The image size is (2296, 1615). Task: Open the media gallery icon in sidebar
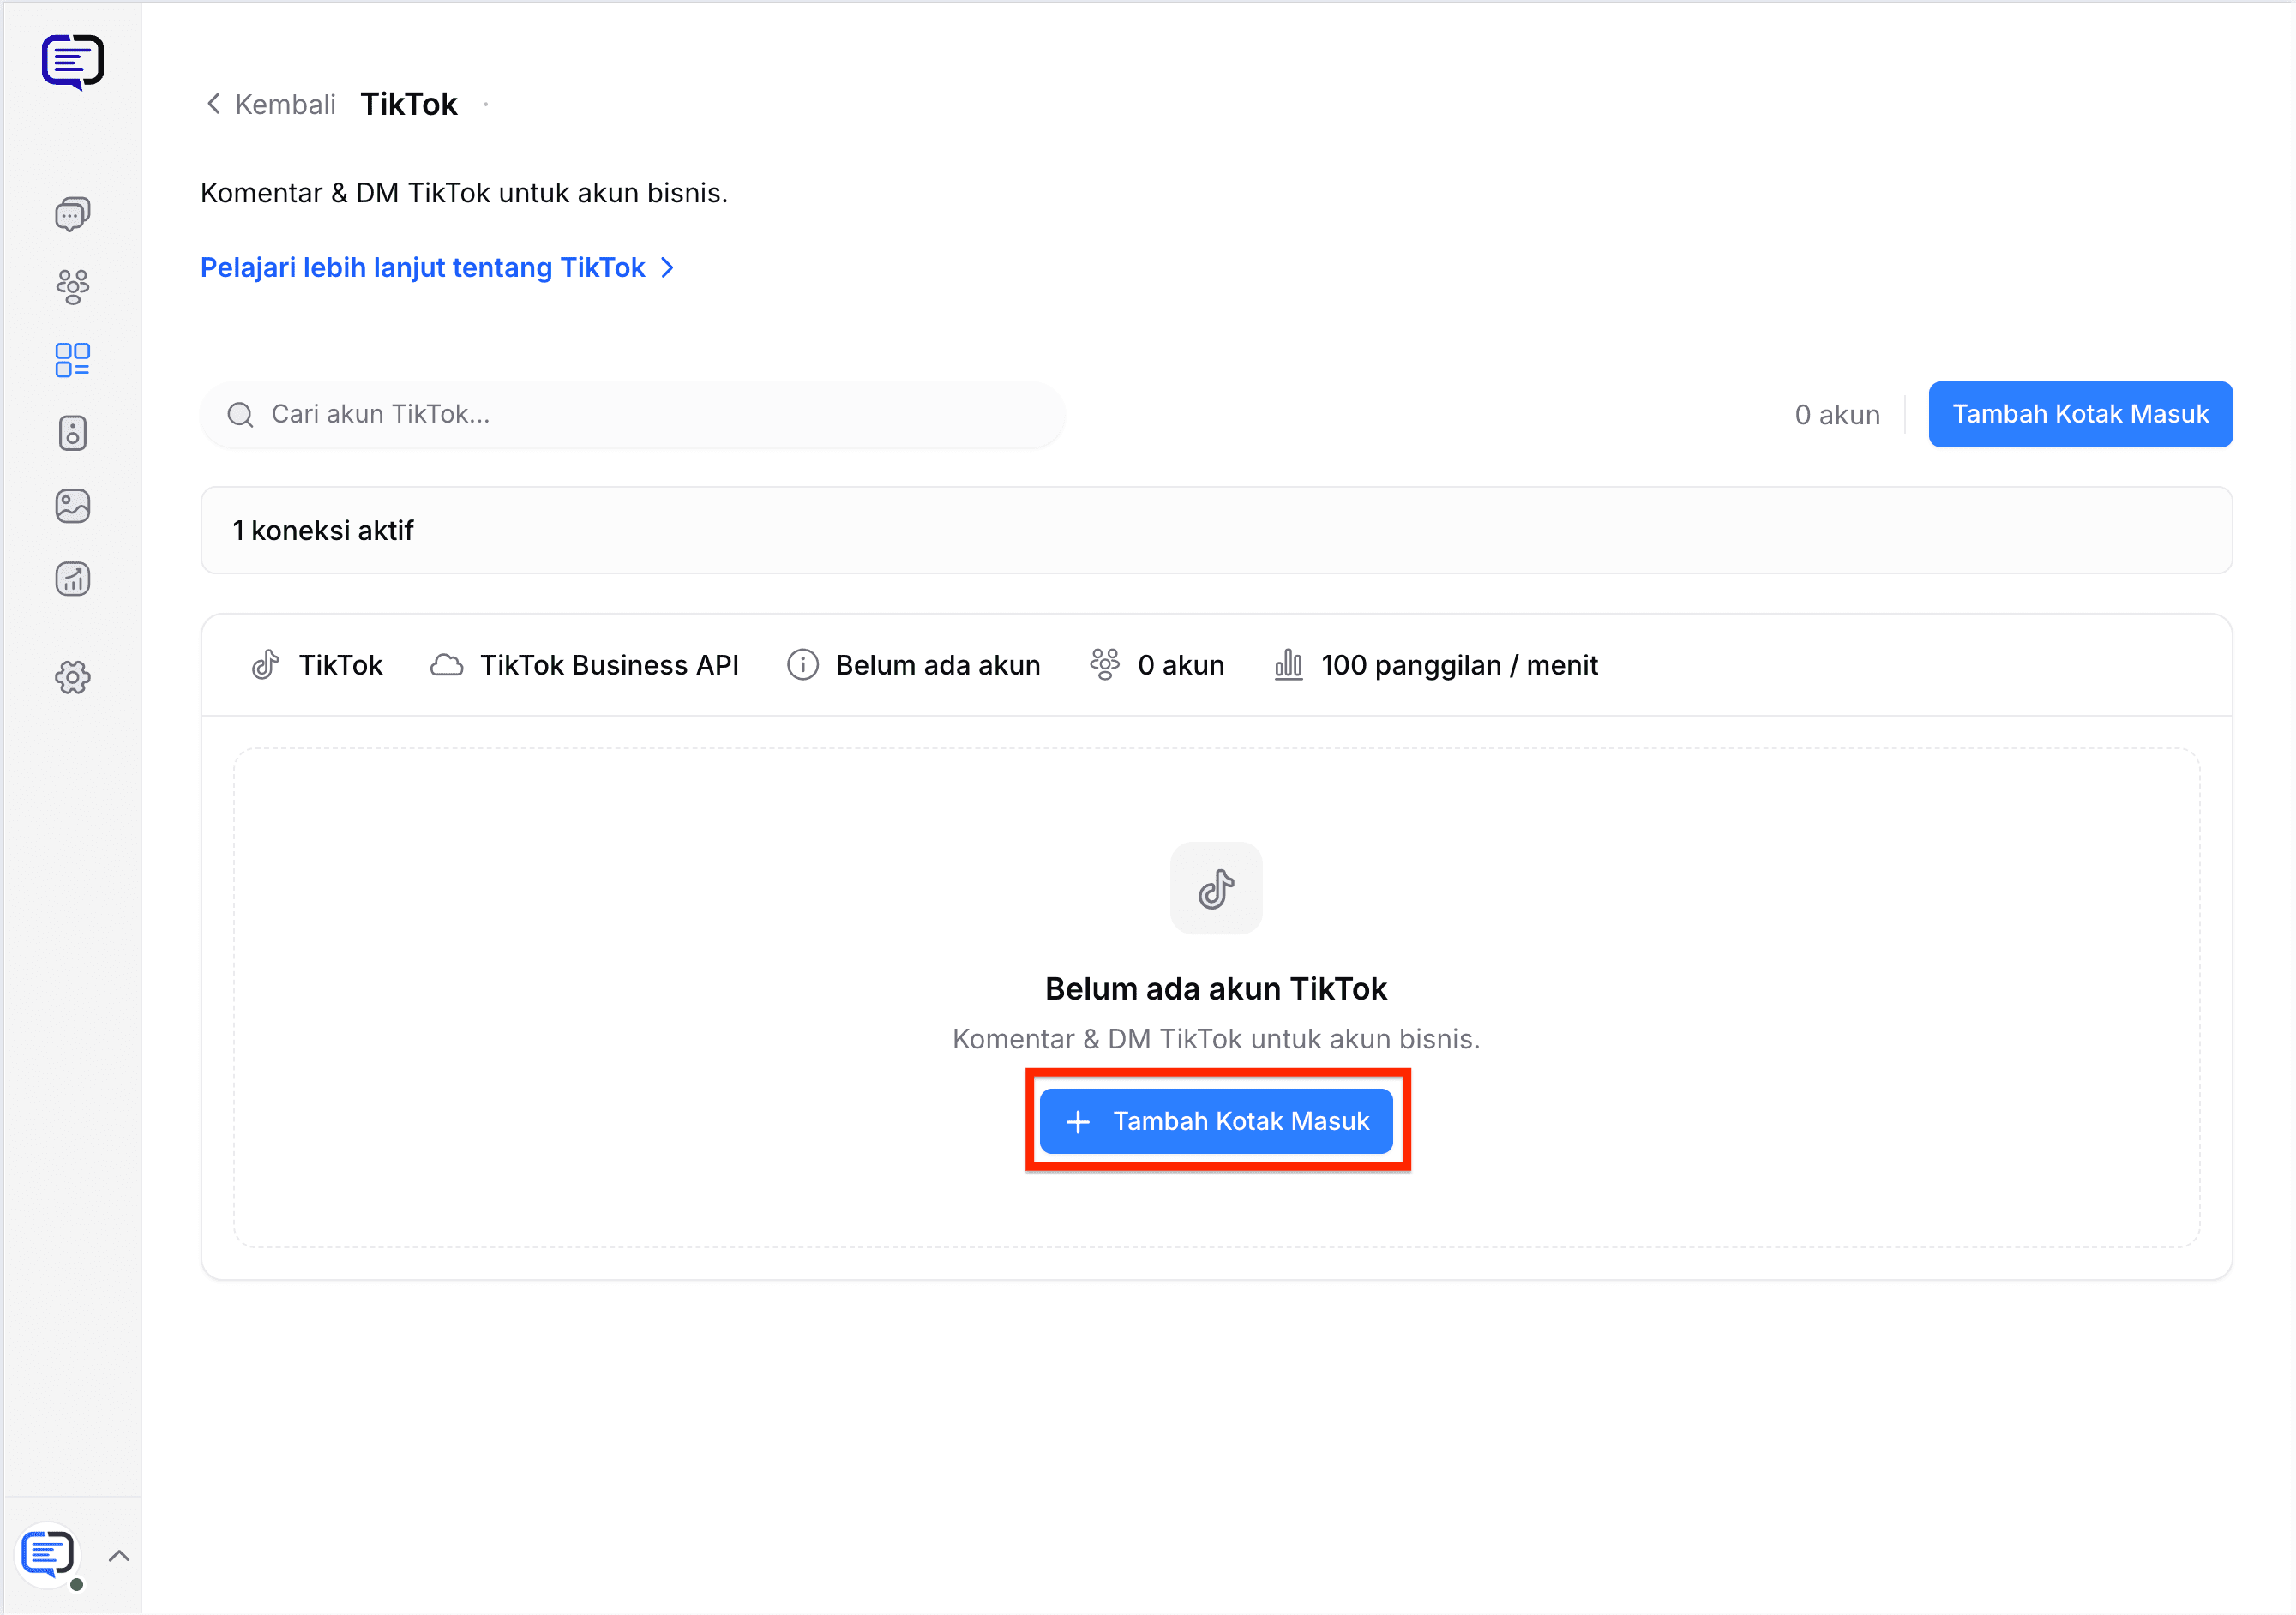click(x=73, y=506)
